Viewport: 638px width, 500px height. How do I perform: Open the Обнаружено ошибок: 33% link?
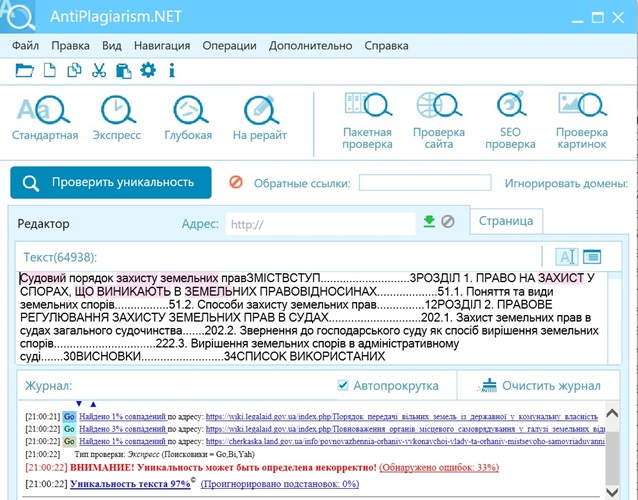point(439,467)
